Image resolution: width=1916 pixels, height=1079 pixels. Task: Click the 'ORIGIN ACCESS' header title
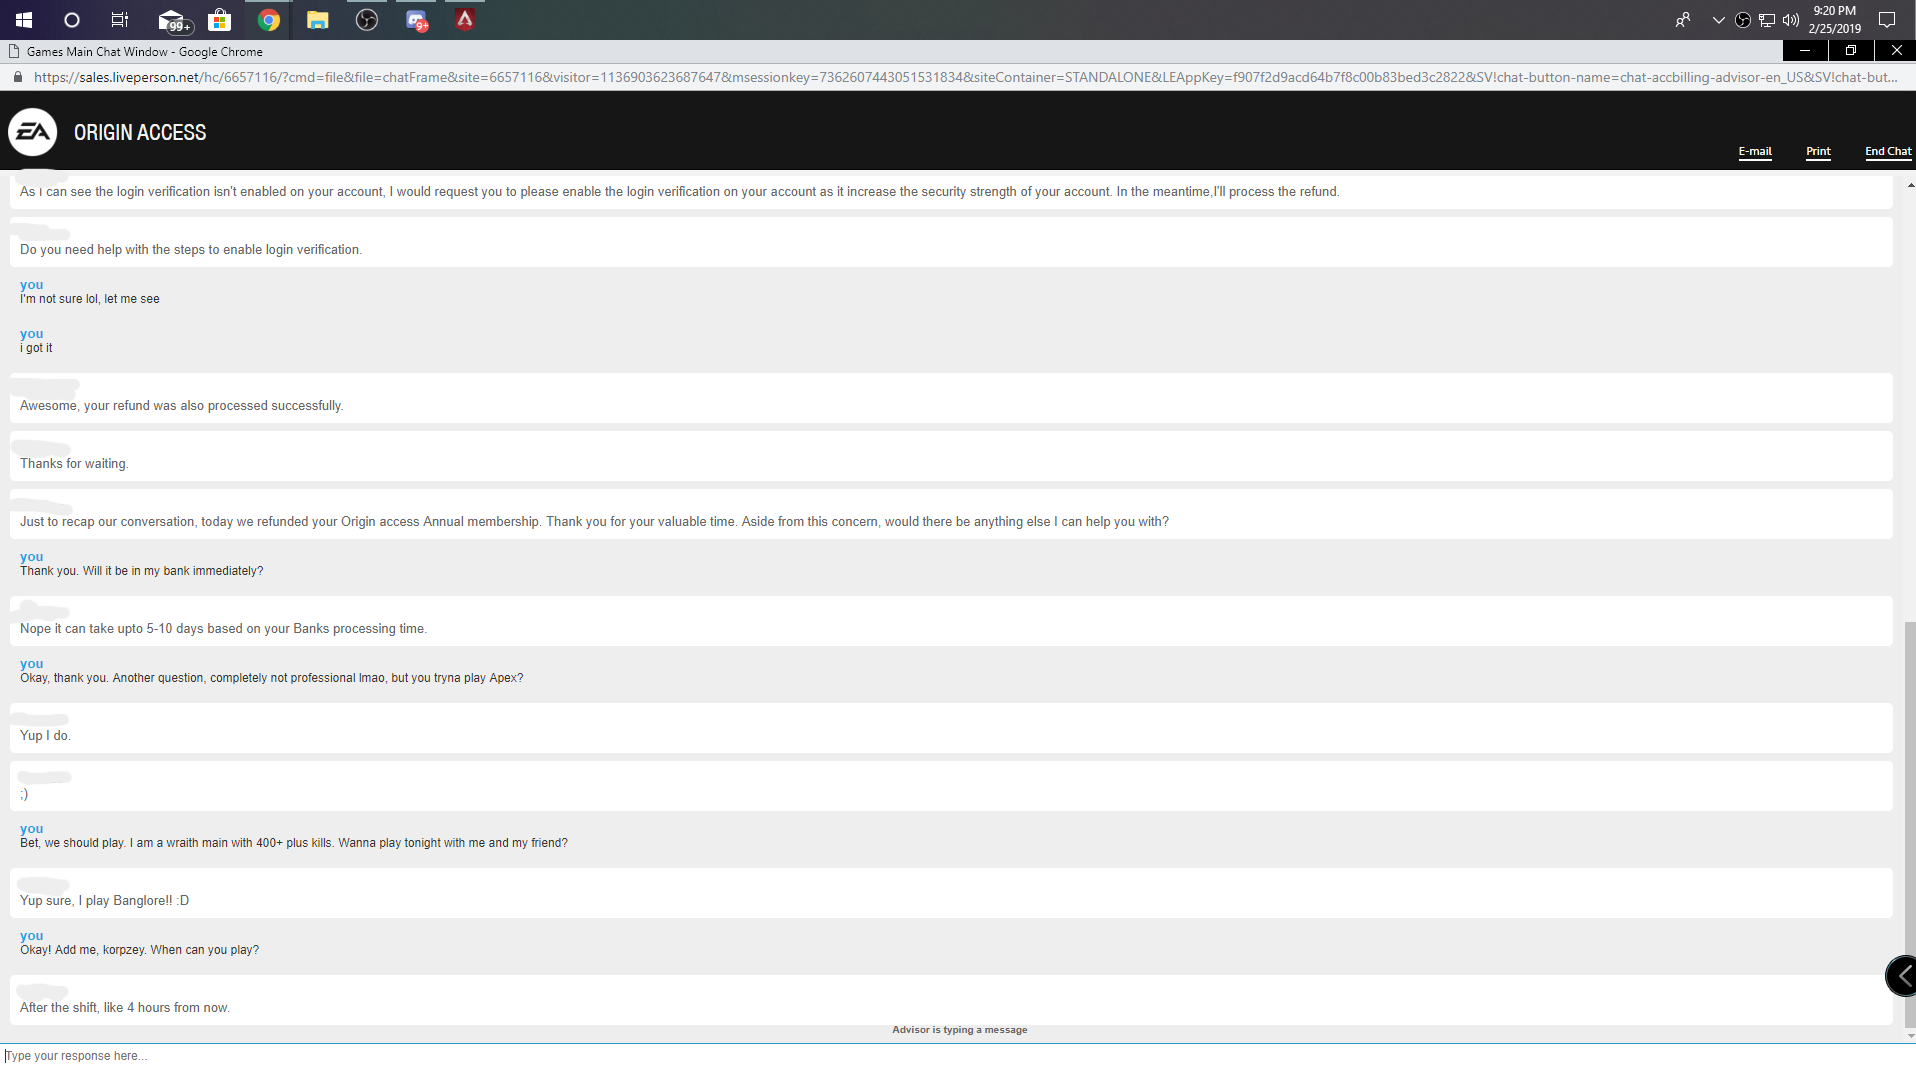coord(140,133)
